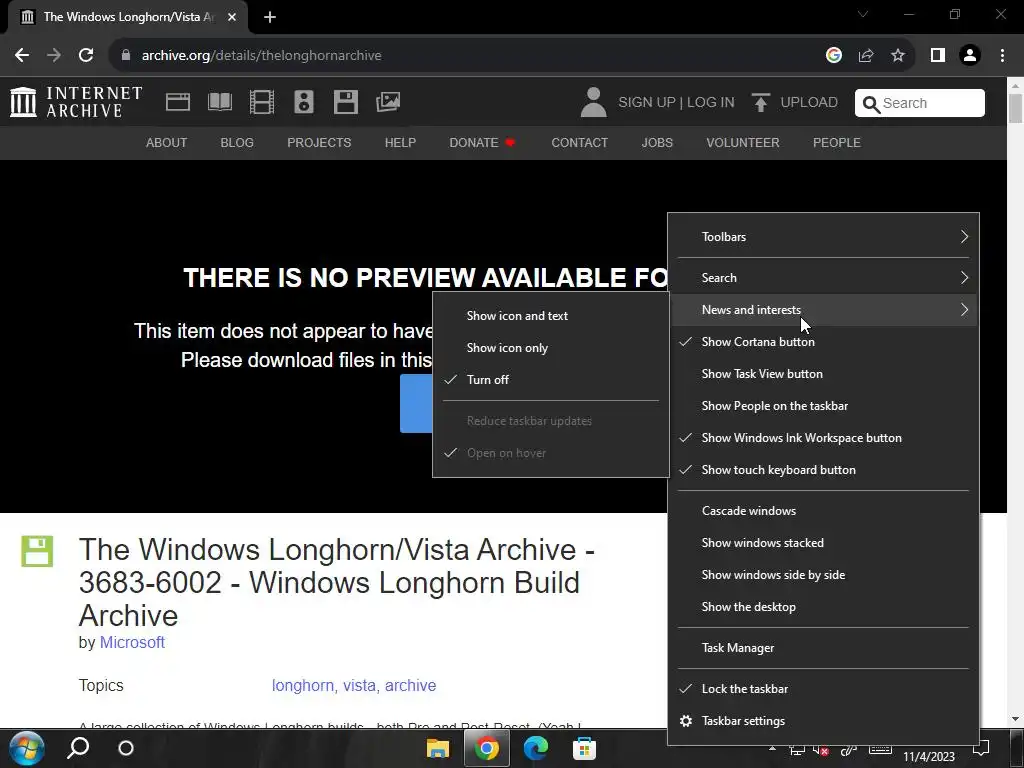Open File Explorer from the taskbar
Viewport: 1024px width, 768px height.
[x=438, y=748]
